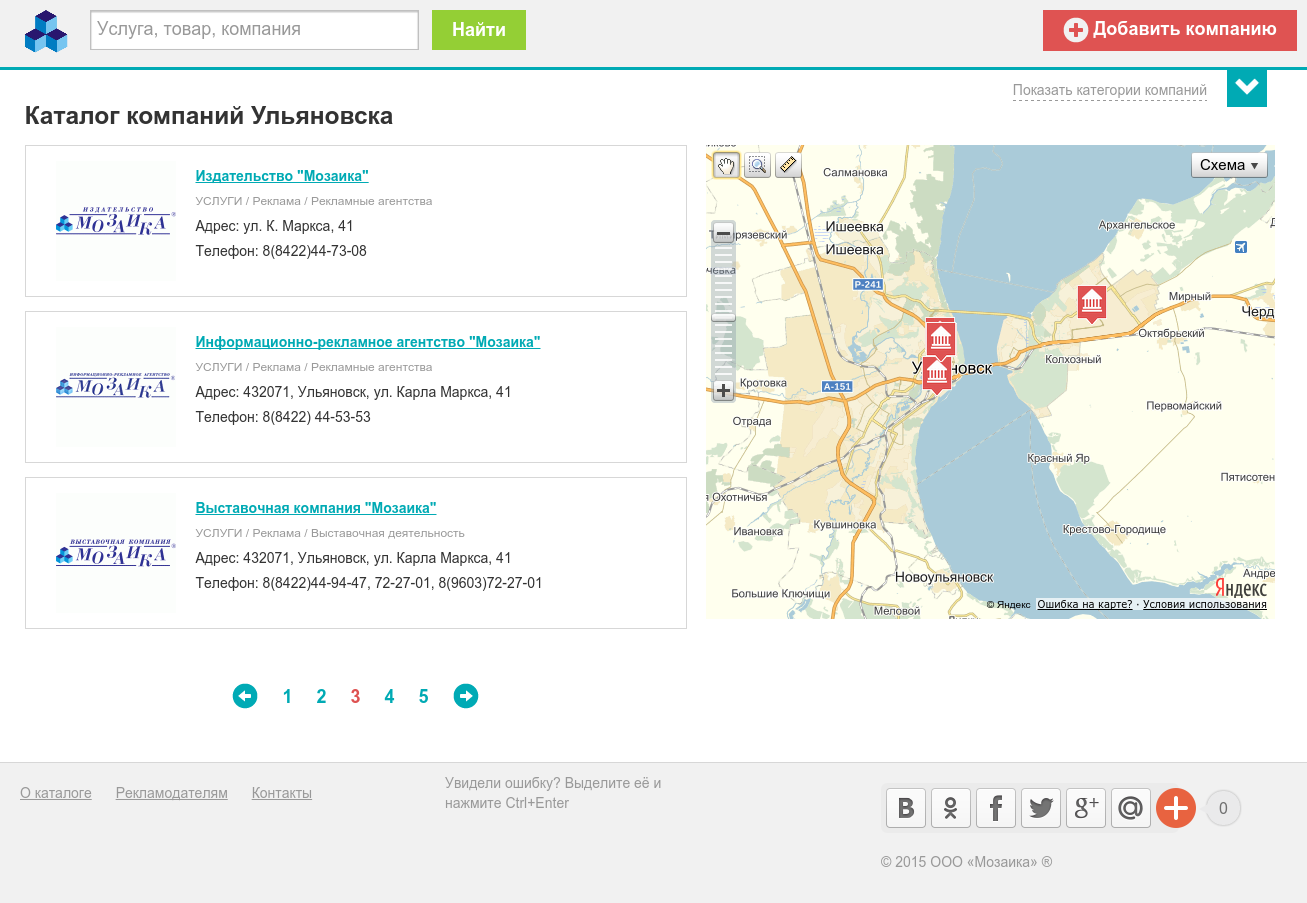The image size is (1307, 903).
Task: Open Информационно-рекламное агентство "Мозаика" link
Action: [x=368, y=342]
